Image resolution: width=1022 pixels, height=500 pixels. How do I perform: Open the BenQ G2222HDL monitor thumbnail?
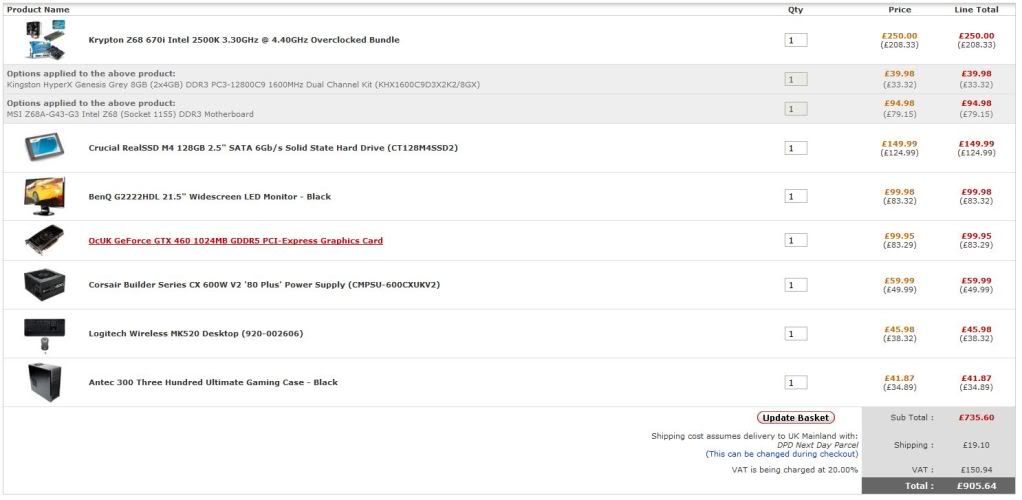(45, 196)
